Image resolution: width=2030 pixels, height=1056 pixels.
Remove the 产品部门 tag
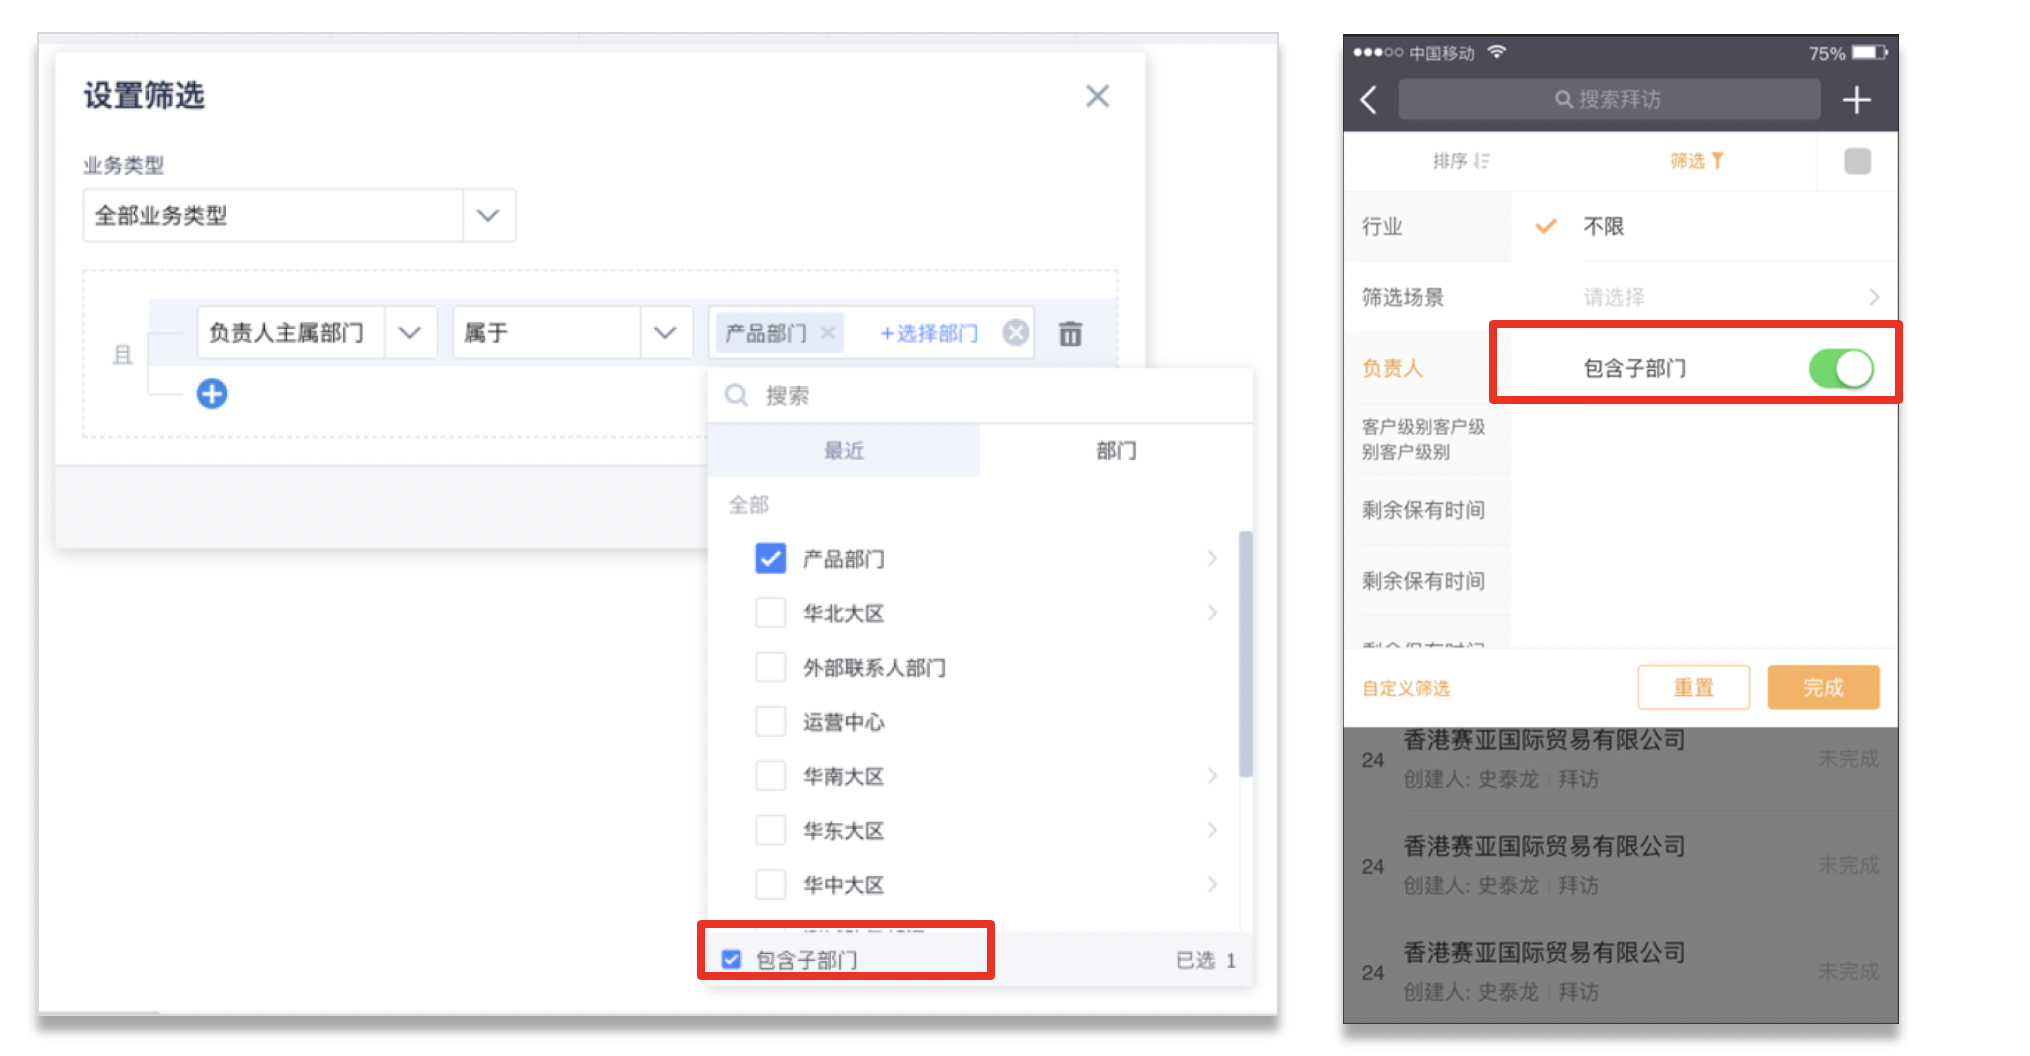828,333
